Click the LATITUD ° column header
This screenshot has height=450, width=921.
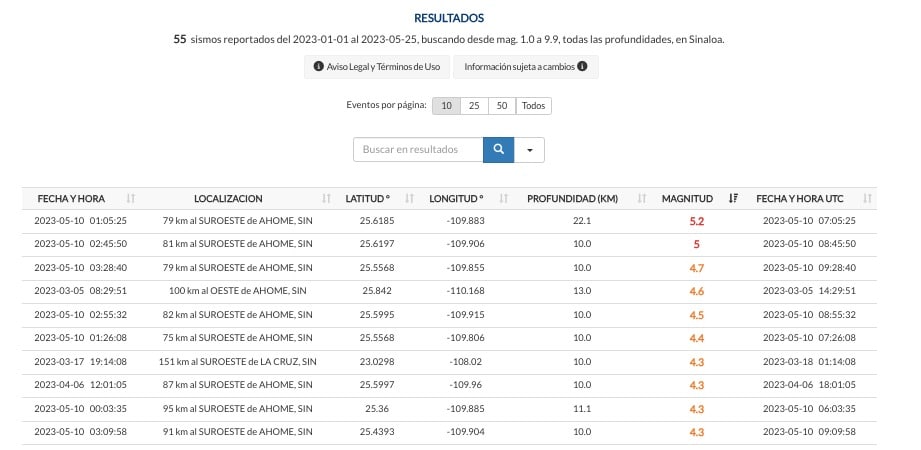[368, 199]
